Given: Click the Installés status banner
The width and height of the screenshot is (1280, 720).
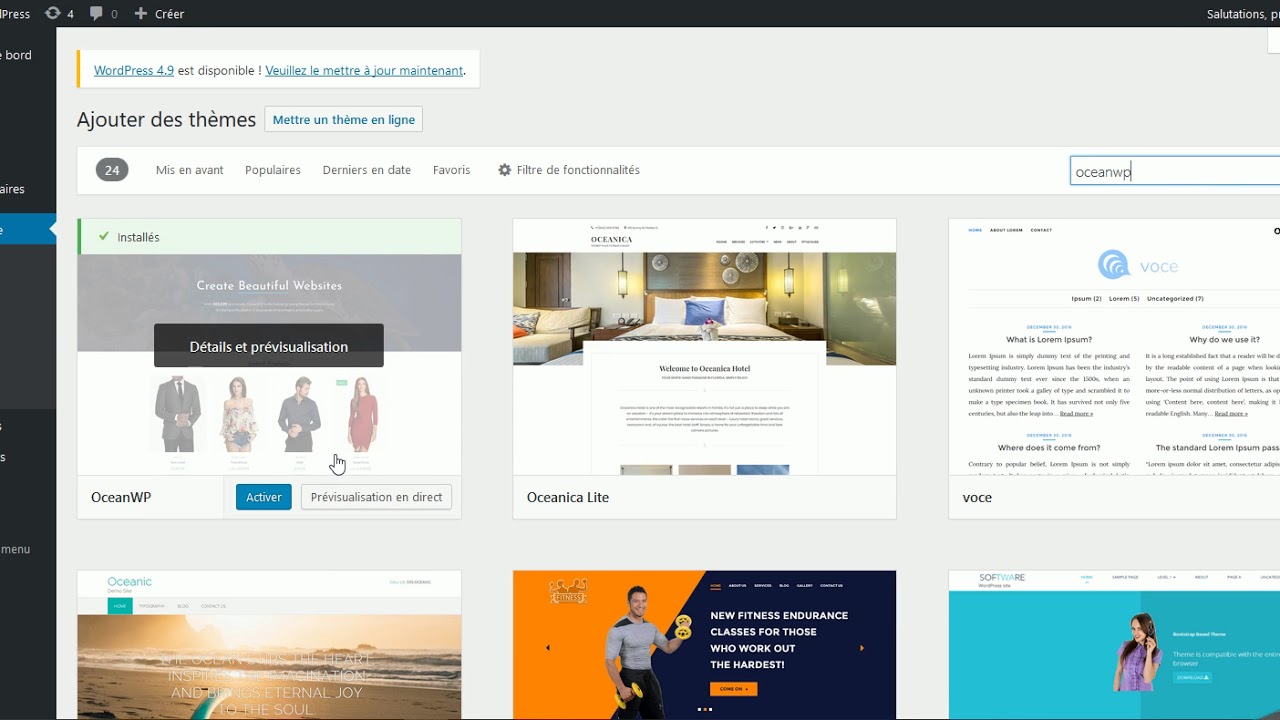Looking at the screenshot, I should pos(269,237).
